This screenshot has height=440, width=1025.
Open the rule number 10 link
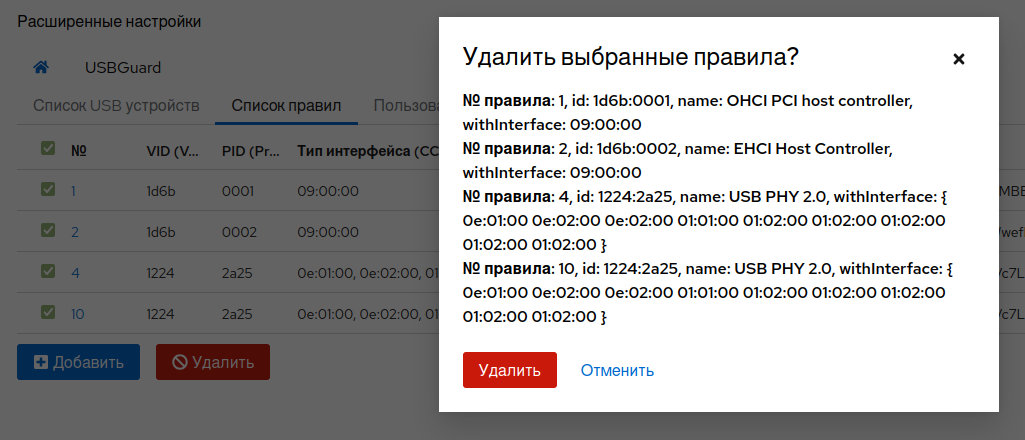click(x=78, y=314)
